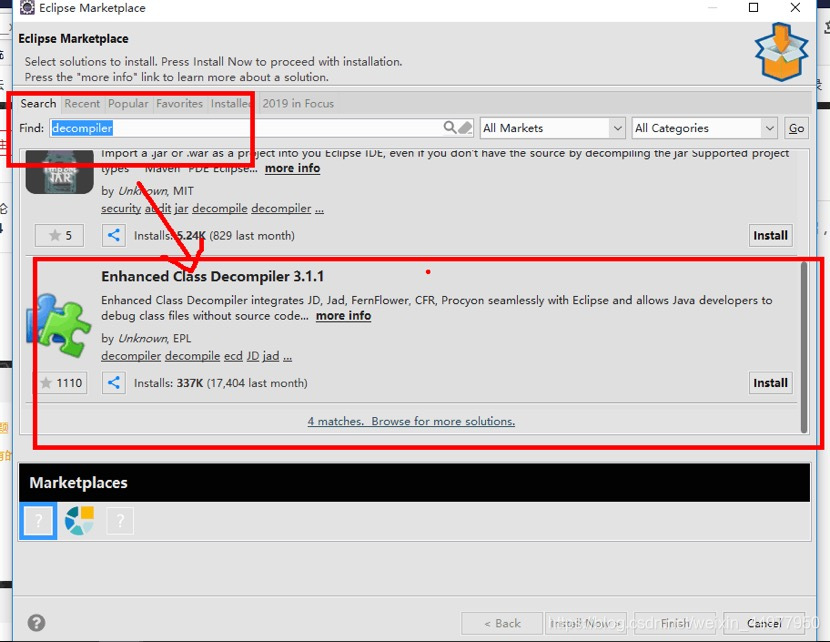The width and height of the screenshot is (830, 642).
Task: Click the Enhanced Class Decompiler 3.1.1 title
Action: [212, 277]
